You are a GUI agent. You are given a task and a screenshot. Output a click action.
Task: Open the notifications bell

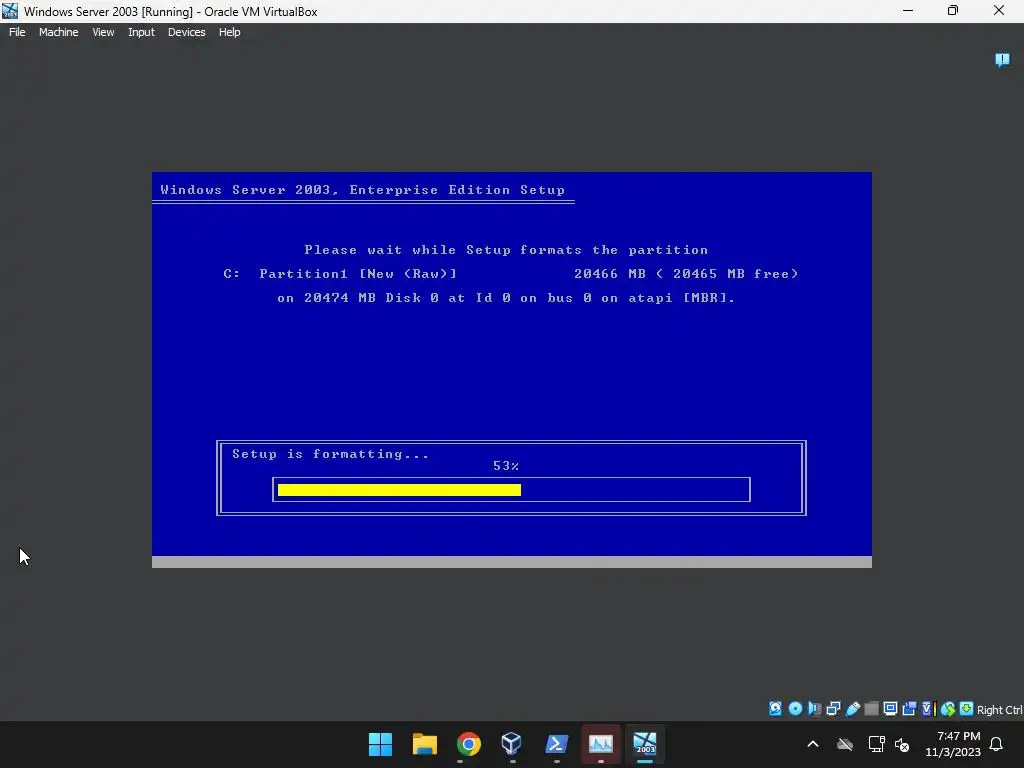997,744
